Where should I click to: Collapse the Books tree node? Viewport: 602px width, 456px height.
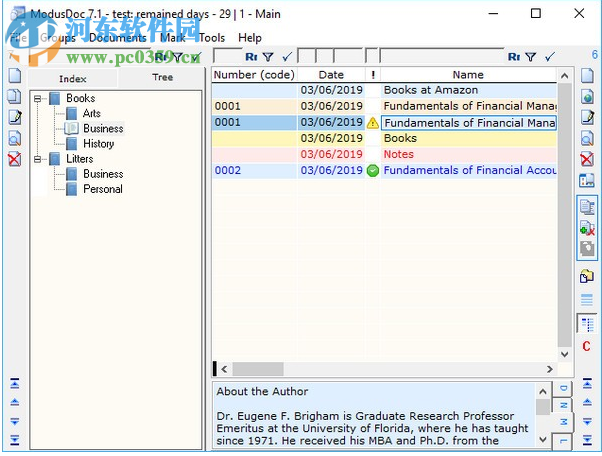38,98
